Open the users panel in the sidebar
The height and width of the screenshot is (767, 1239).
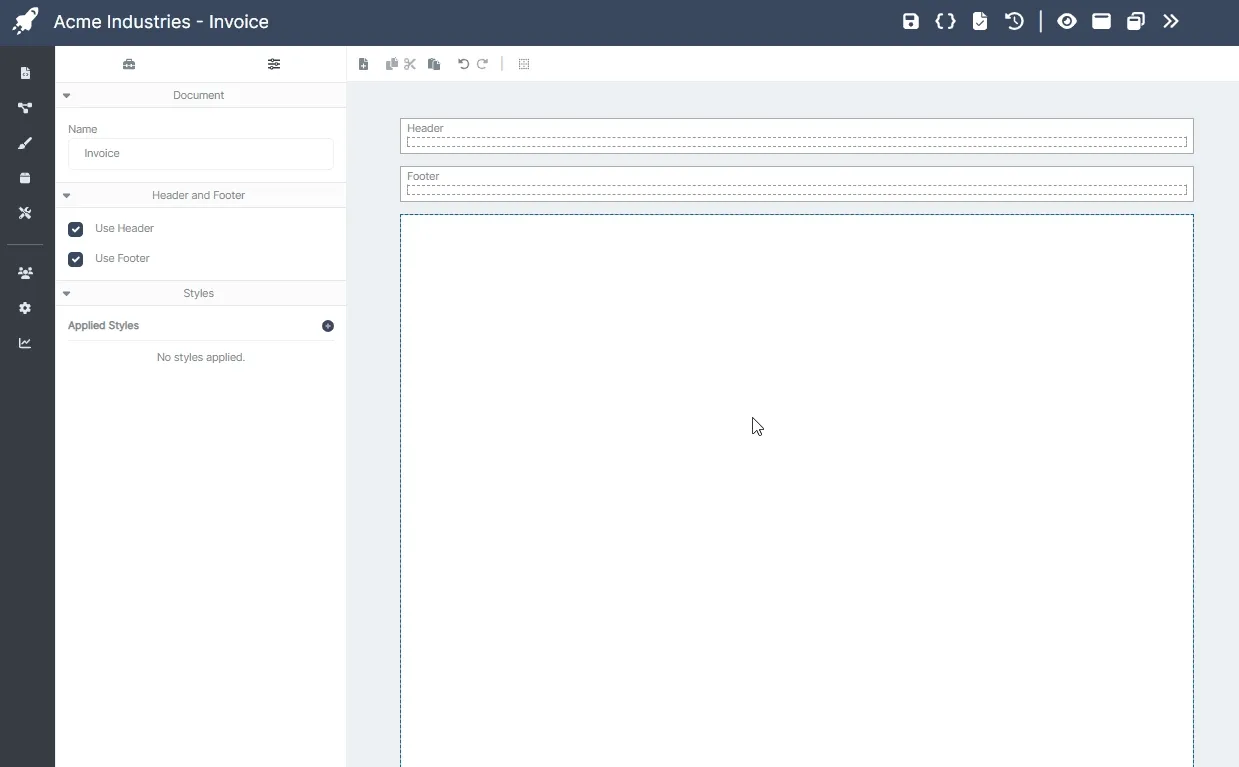24,273
